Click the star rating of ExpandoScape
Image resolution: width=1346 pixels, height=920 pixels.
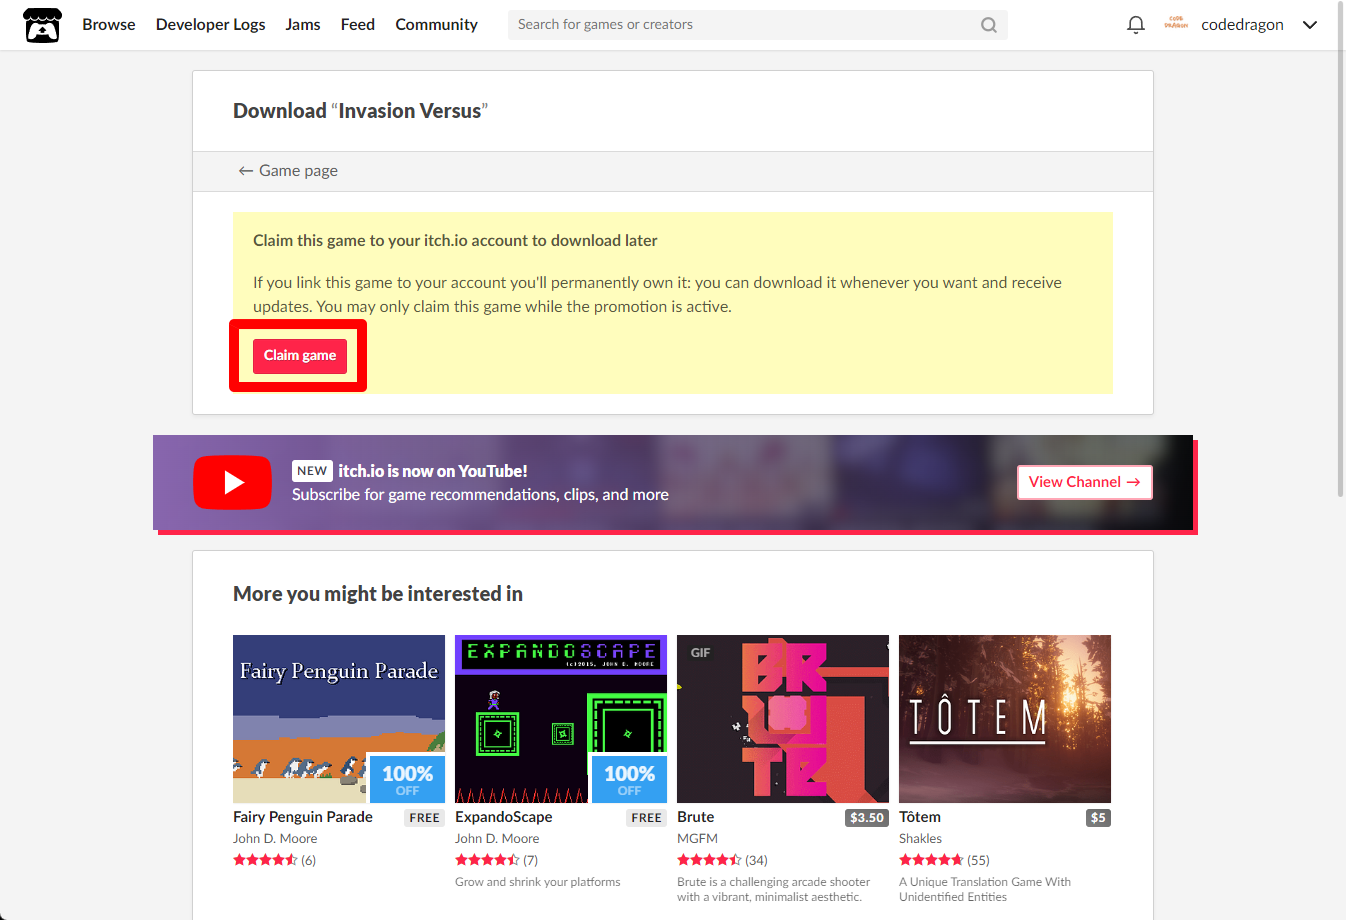pos(487,860)
